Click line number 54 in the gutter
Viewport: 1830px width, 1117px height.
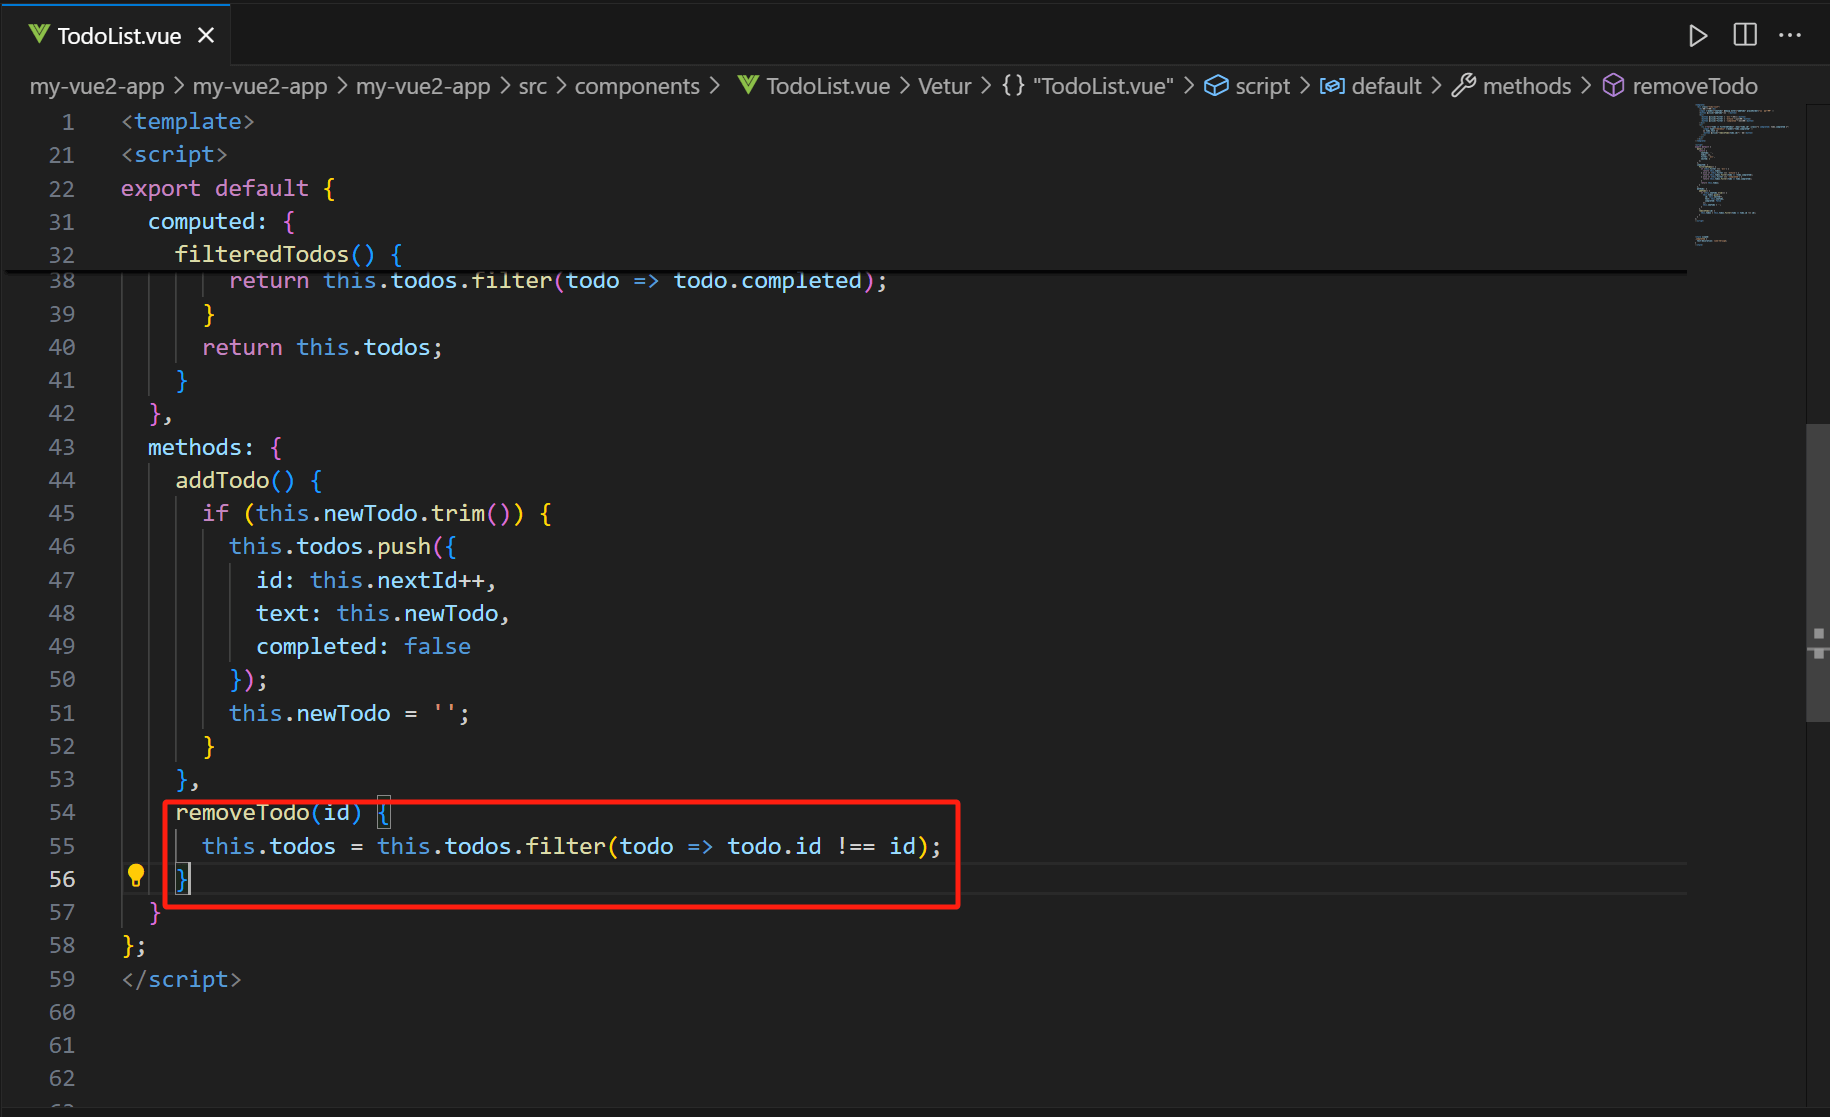(62, 812)
